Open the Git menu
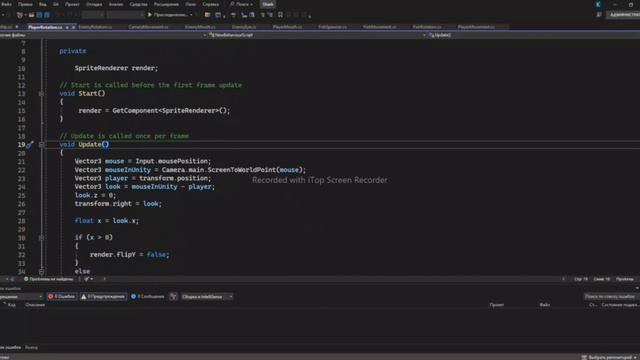 pos(56,4)
